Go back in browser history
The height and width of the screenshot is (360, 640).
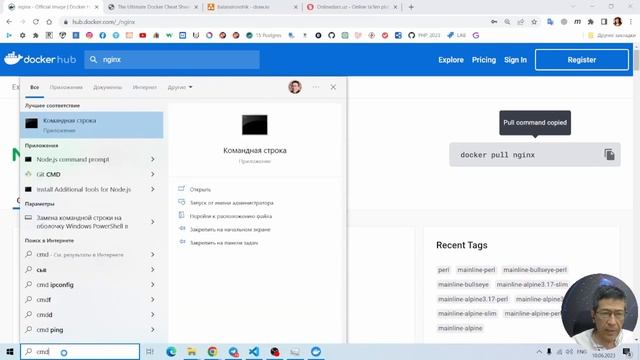[9, 22]
